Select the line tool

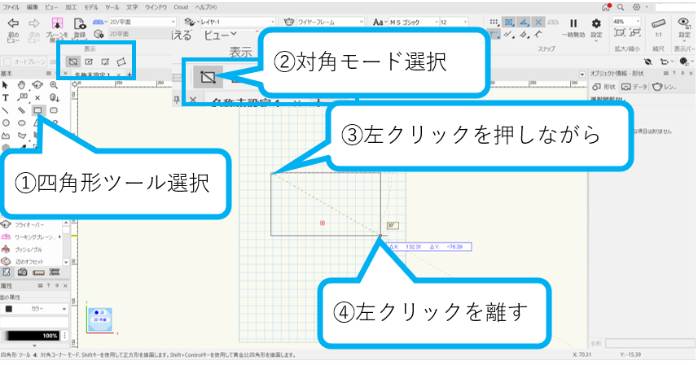click(5, 110)
